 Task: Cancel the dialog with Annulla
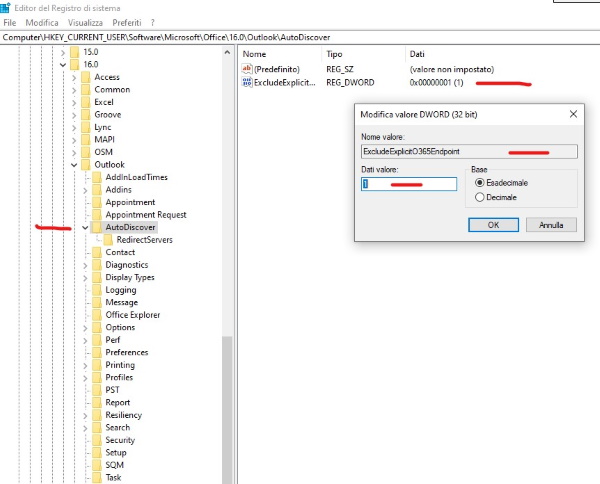551,225
